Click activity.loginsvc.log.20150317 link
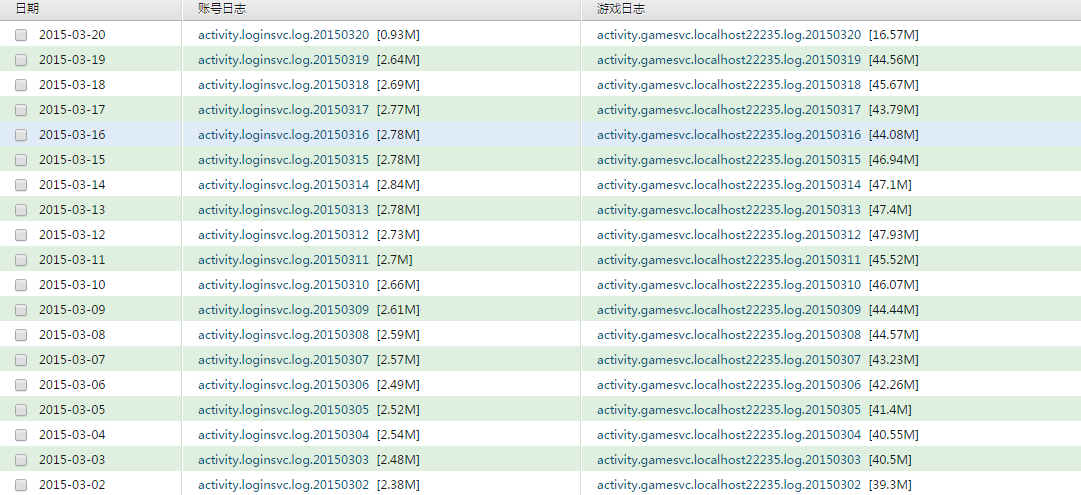Screen dimensions: 1081x495 pyautogui.click(x=283, y=109)
